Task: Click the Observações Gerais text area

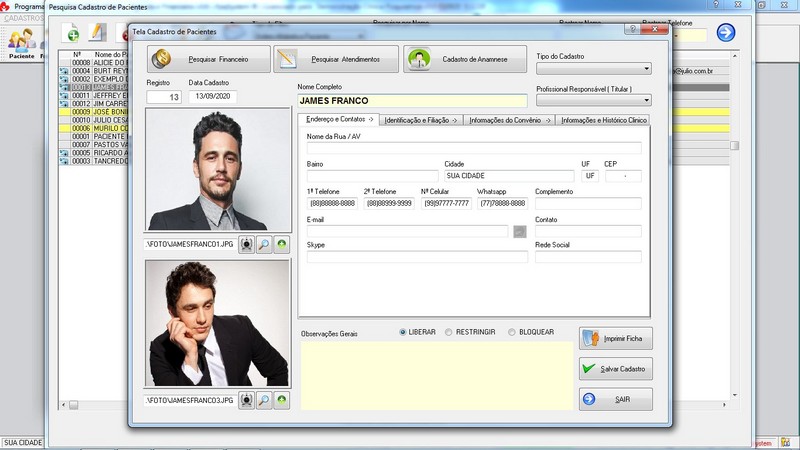Action: pyautogui.click(x=436, y=375)
